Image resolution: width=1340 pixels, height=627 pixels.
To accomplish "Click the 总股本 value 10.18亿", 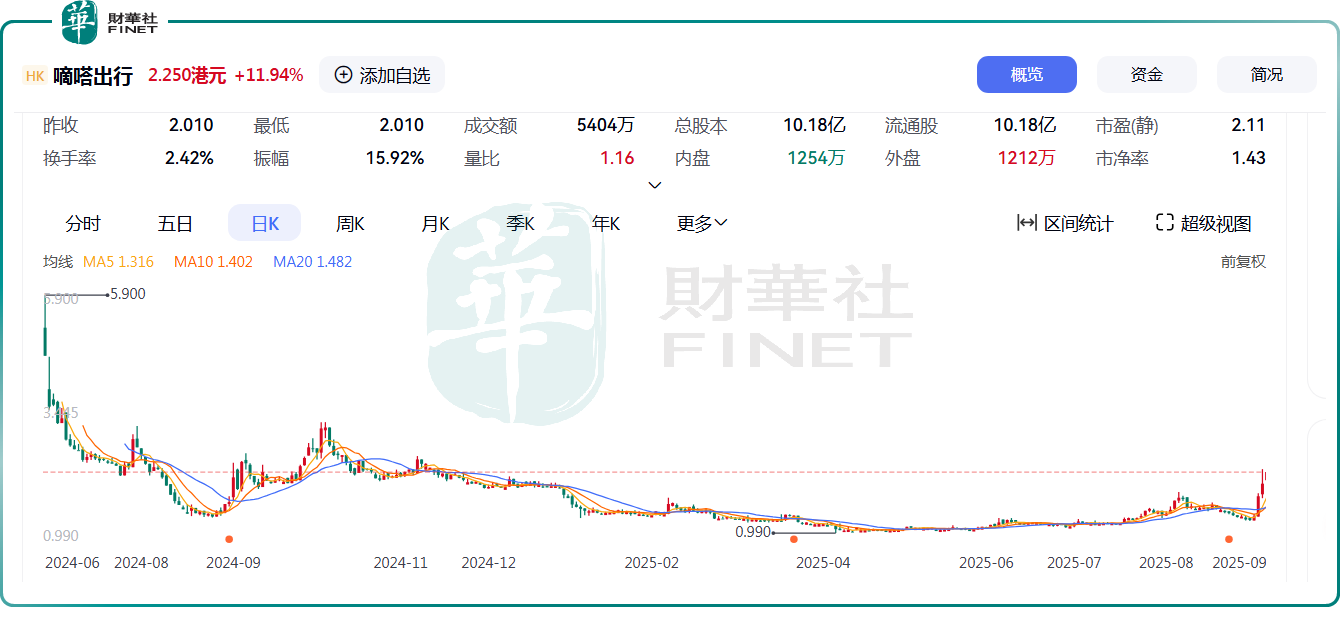I will [x=814, y=126].
